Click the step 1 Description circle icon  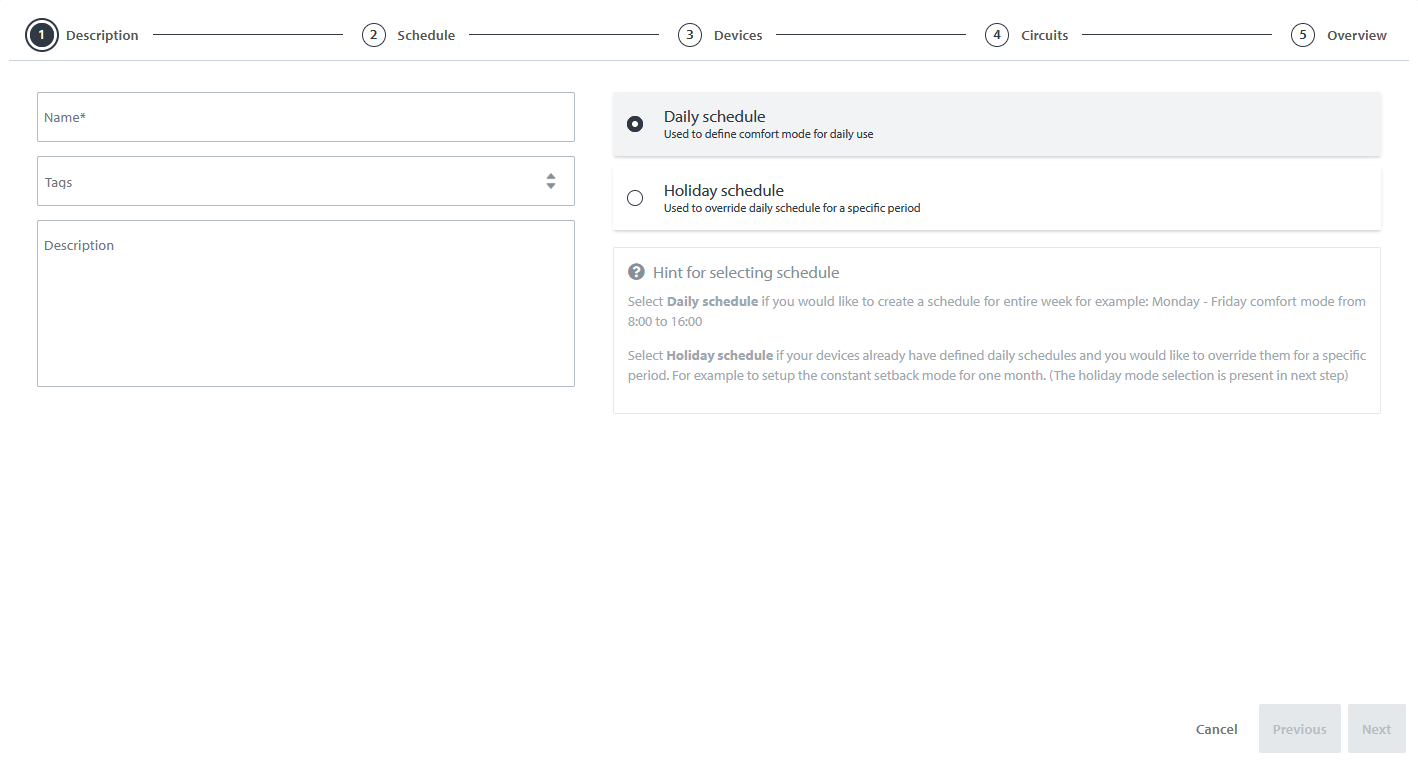click(41, 35)
